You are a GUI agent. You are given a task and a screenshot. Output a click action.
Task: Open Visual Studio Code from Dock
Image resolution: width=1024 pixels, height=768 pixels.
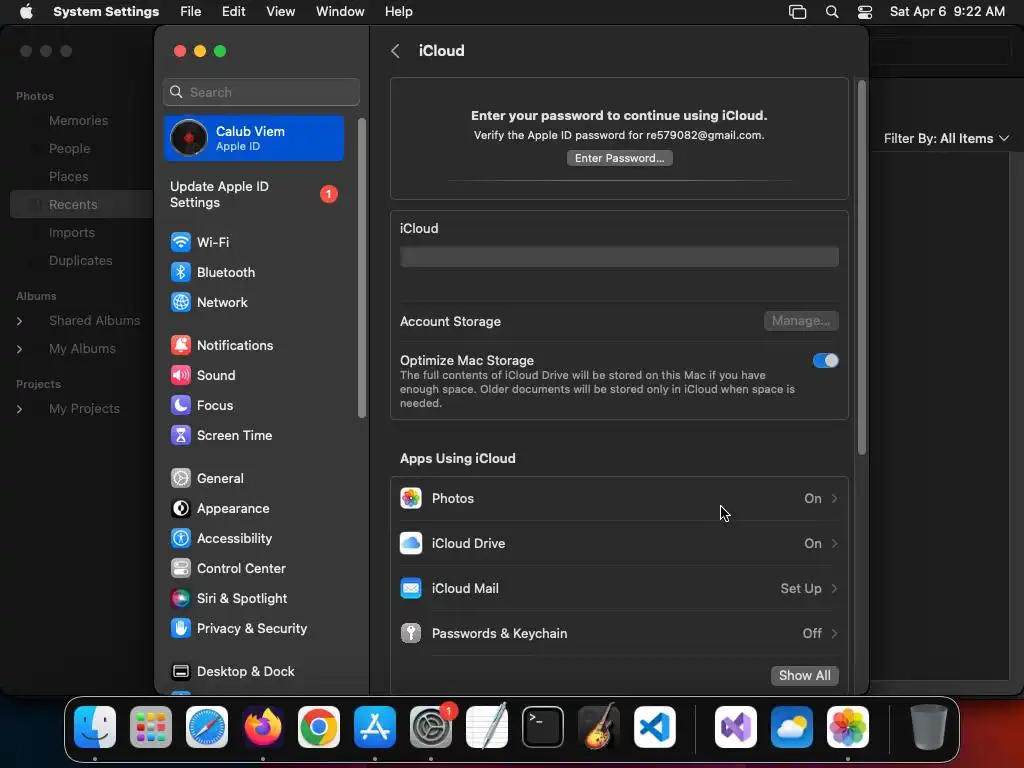(654, 727)
